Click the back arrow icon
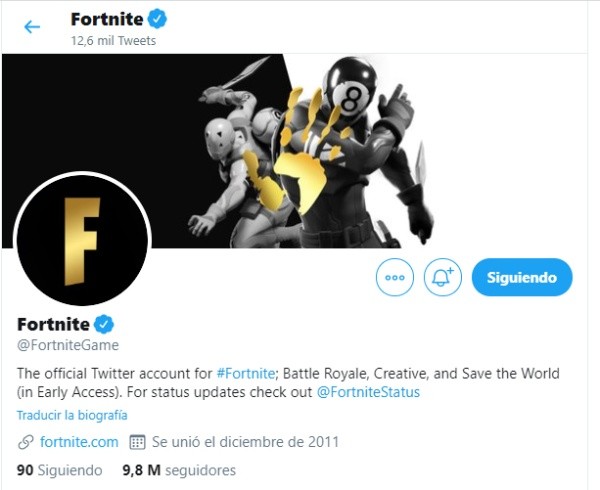Screen dimensions: 600x490 click(x=32, y=27)
